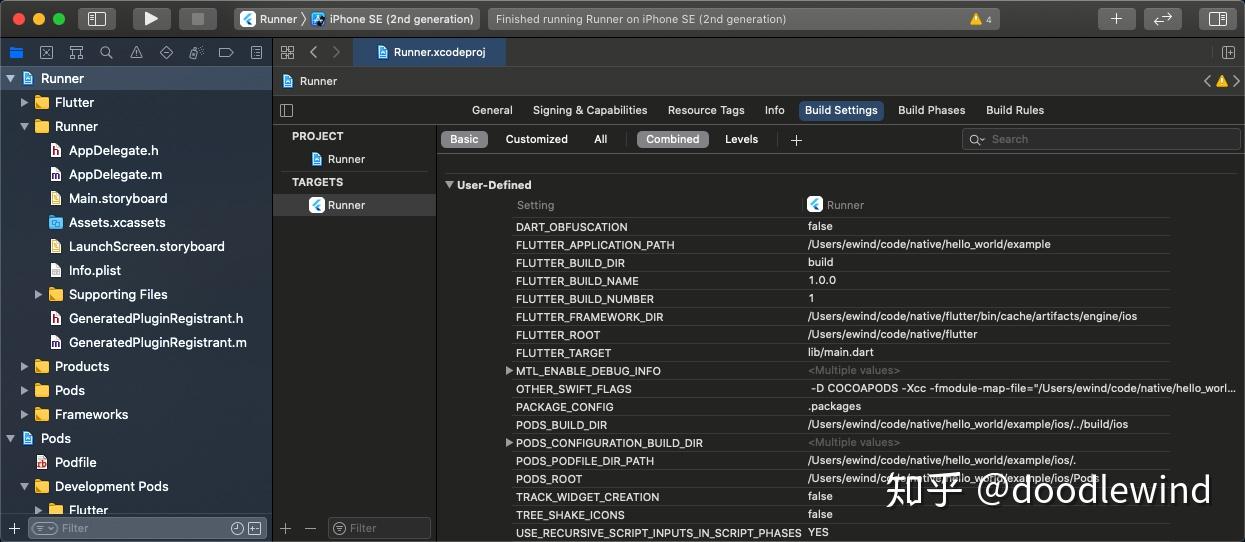Collapse the User-Defined section
The image size is (1245, 542).
(449, 185)
